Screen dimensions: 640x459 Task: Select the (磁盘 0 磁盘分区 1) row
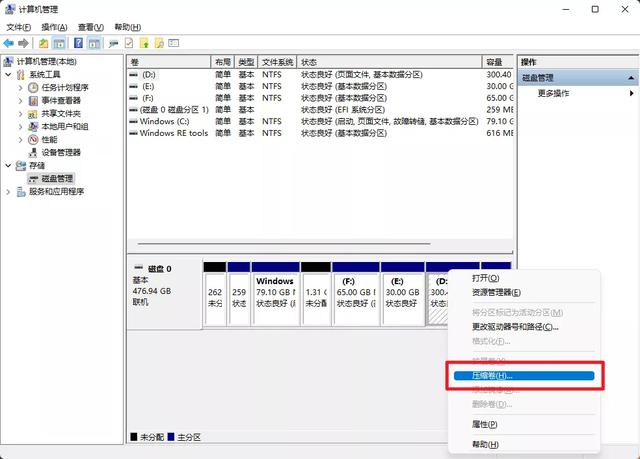point(320,110)
